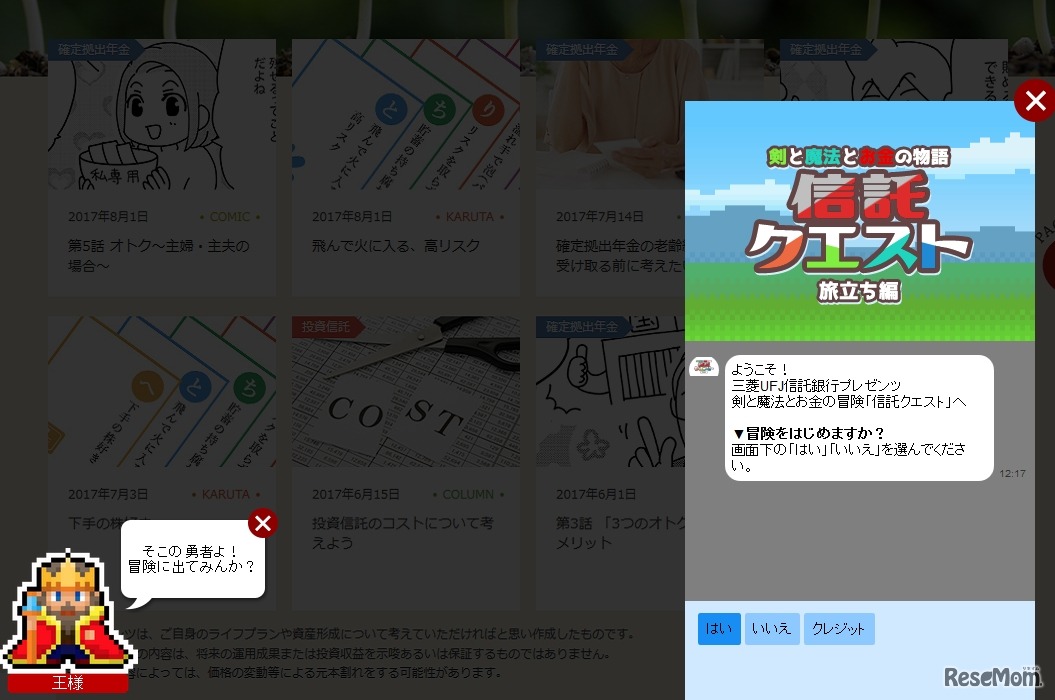The image size is (1055, 700).
Task: Close the 信託クエスト chat window
Action: [x=1035, y=100]
